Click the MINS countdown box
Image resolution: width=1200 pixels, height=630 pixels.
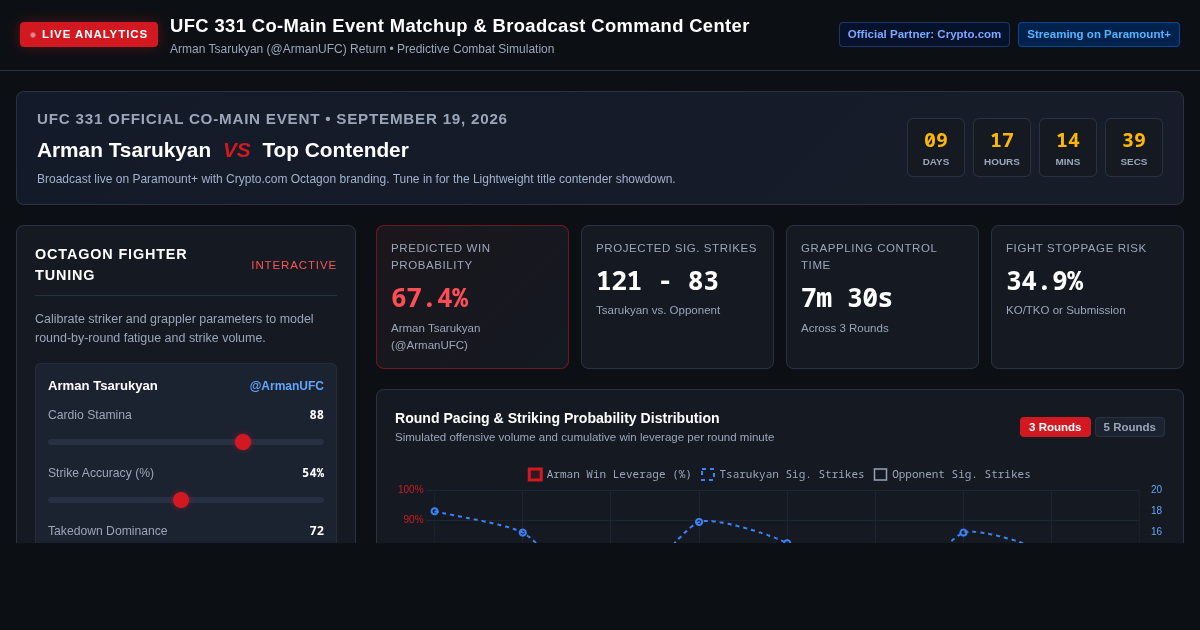pyautogui.click(x=1068, y=148)
